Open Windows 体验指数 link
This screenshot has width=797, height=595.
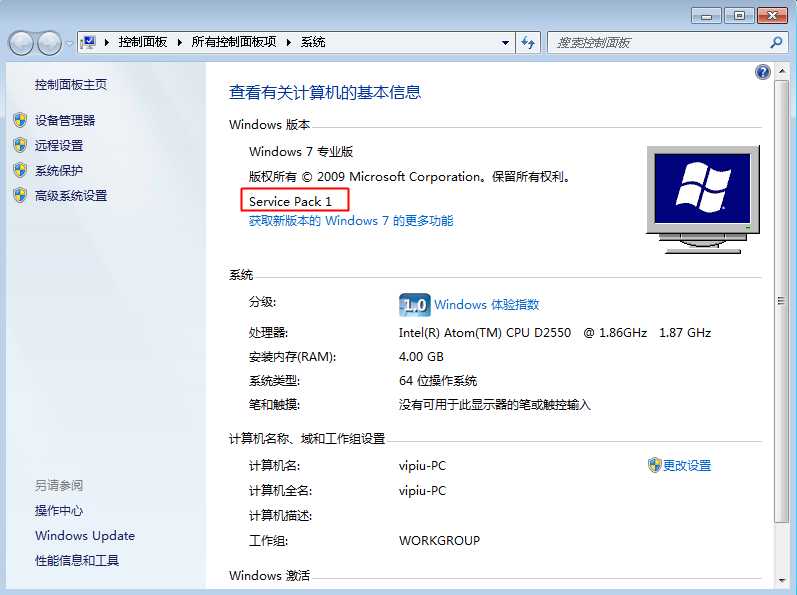pos(486,305)
